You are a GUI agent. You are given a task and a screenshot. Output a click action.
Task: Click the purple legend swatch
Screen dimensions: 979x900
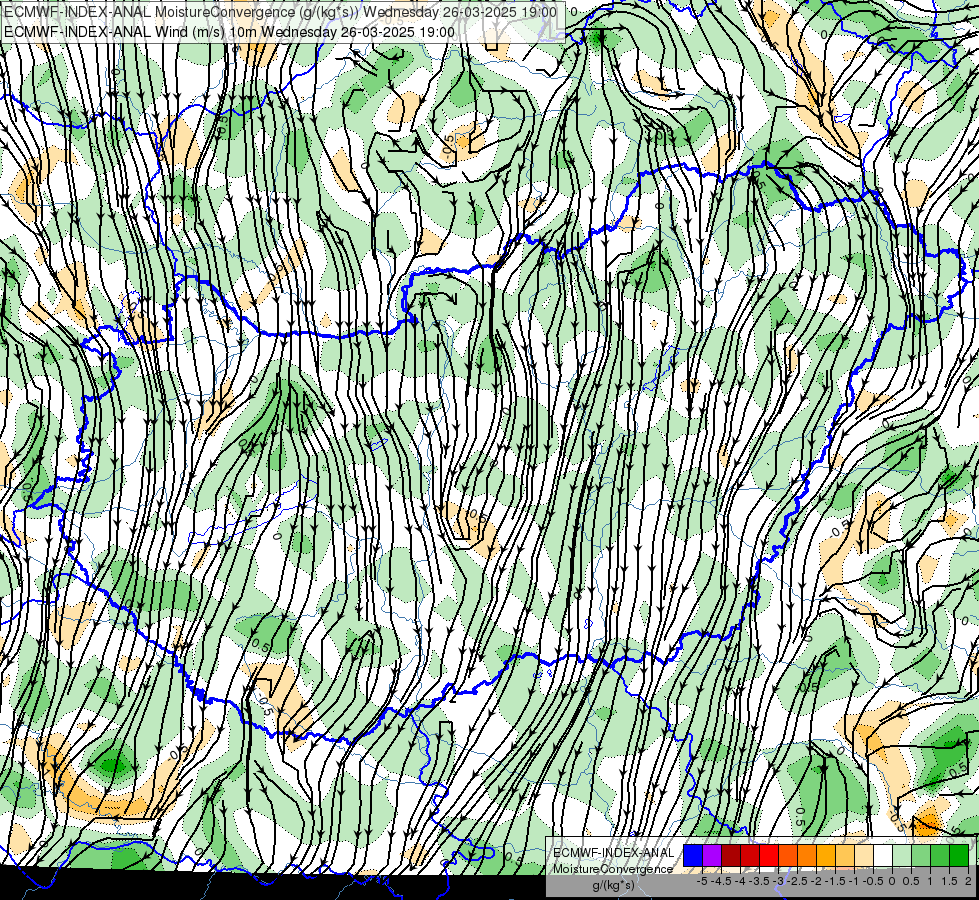coord(712,855)
